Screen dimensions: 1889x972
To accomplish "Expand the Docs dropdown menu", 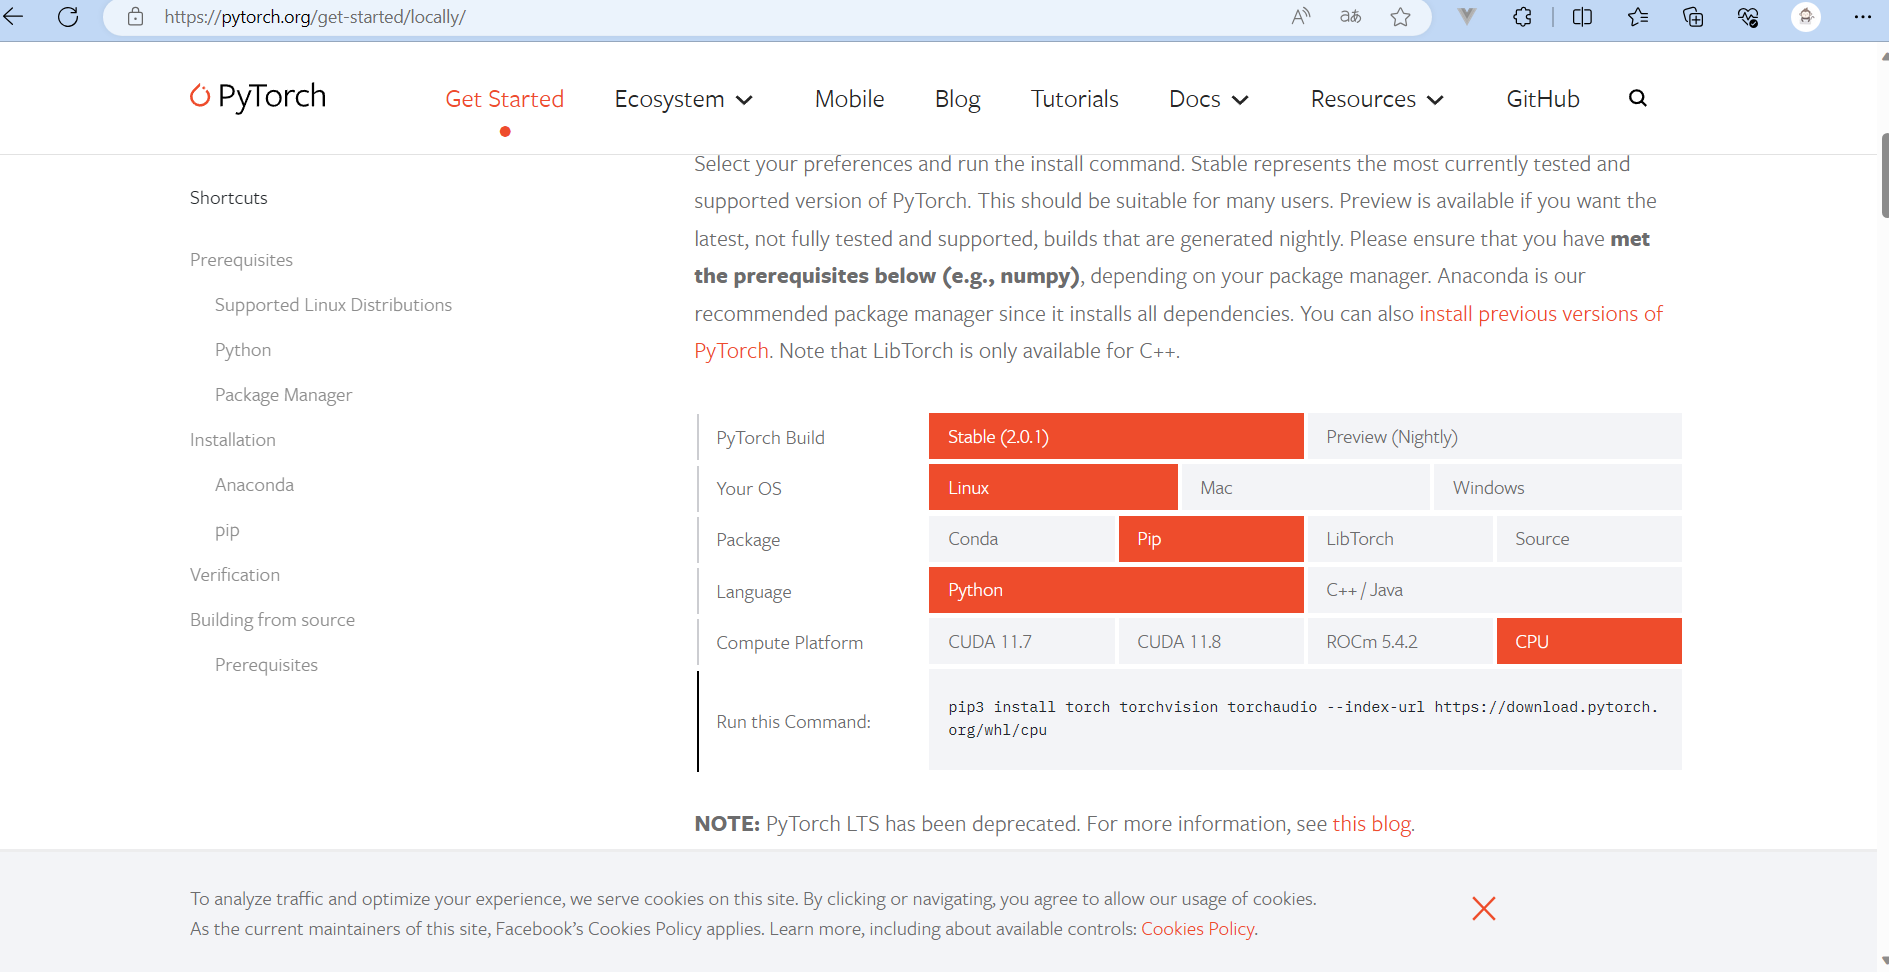I will tap(1209, 99).
